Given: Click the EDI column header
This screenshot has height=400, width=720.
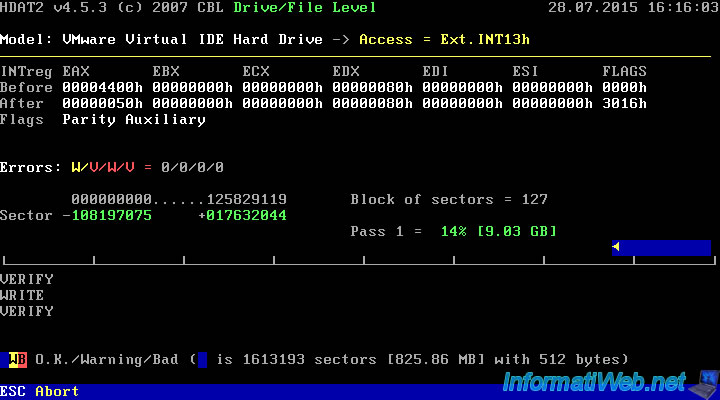Looking at the screenshot, I should pyautogui.click(x=435, y=72).
